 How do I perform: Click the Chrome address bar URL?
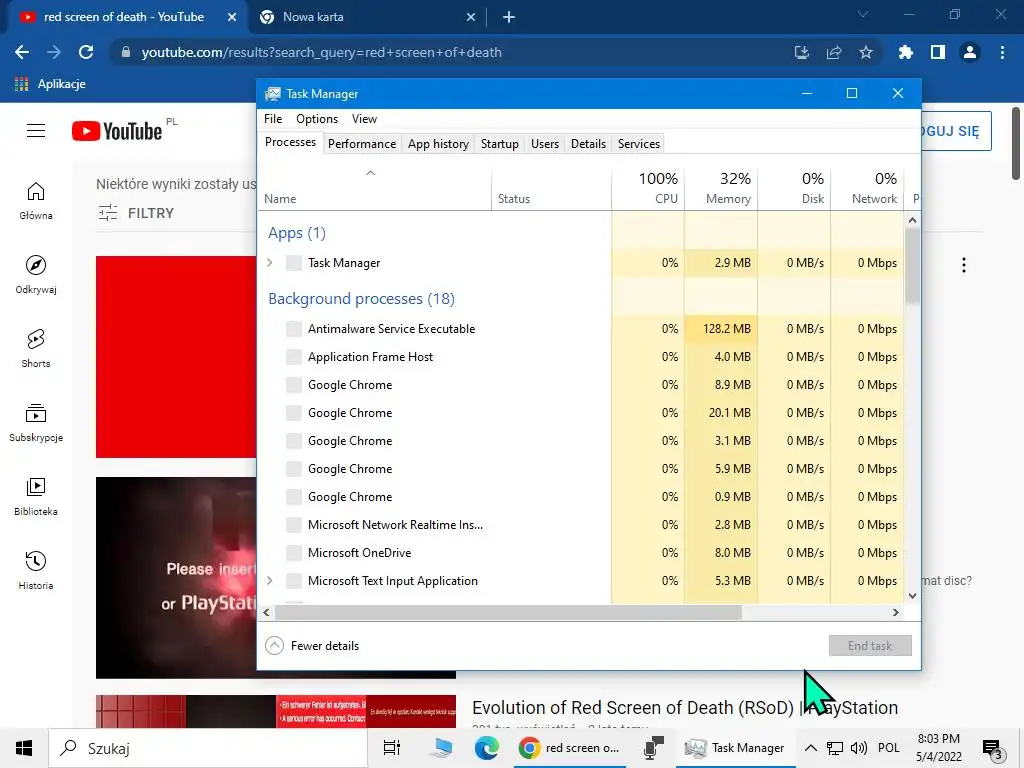[321, 52]
